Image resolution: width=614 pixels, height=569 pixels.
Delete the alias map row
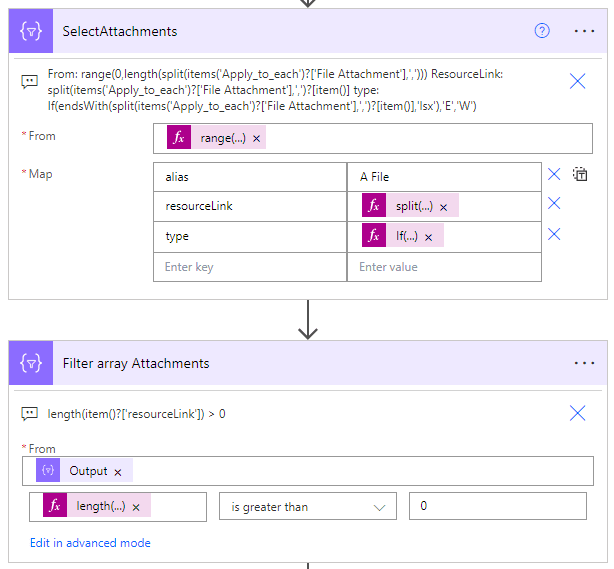point(554,174)
